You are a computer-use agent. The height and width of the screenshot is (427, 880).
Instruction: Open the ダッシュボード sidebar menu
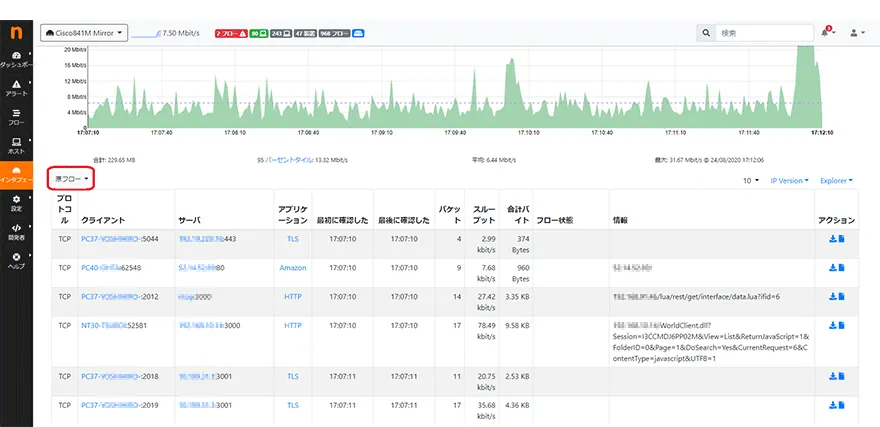[x=16, y=59]
